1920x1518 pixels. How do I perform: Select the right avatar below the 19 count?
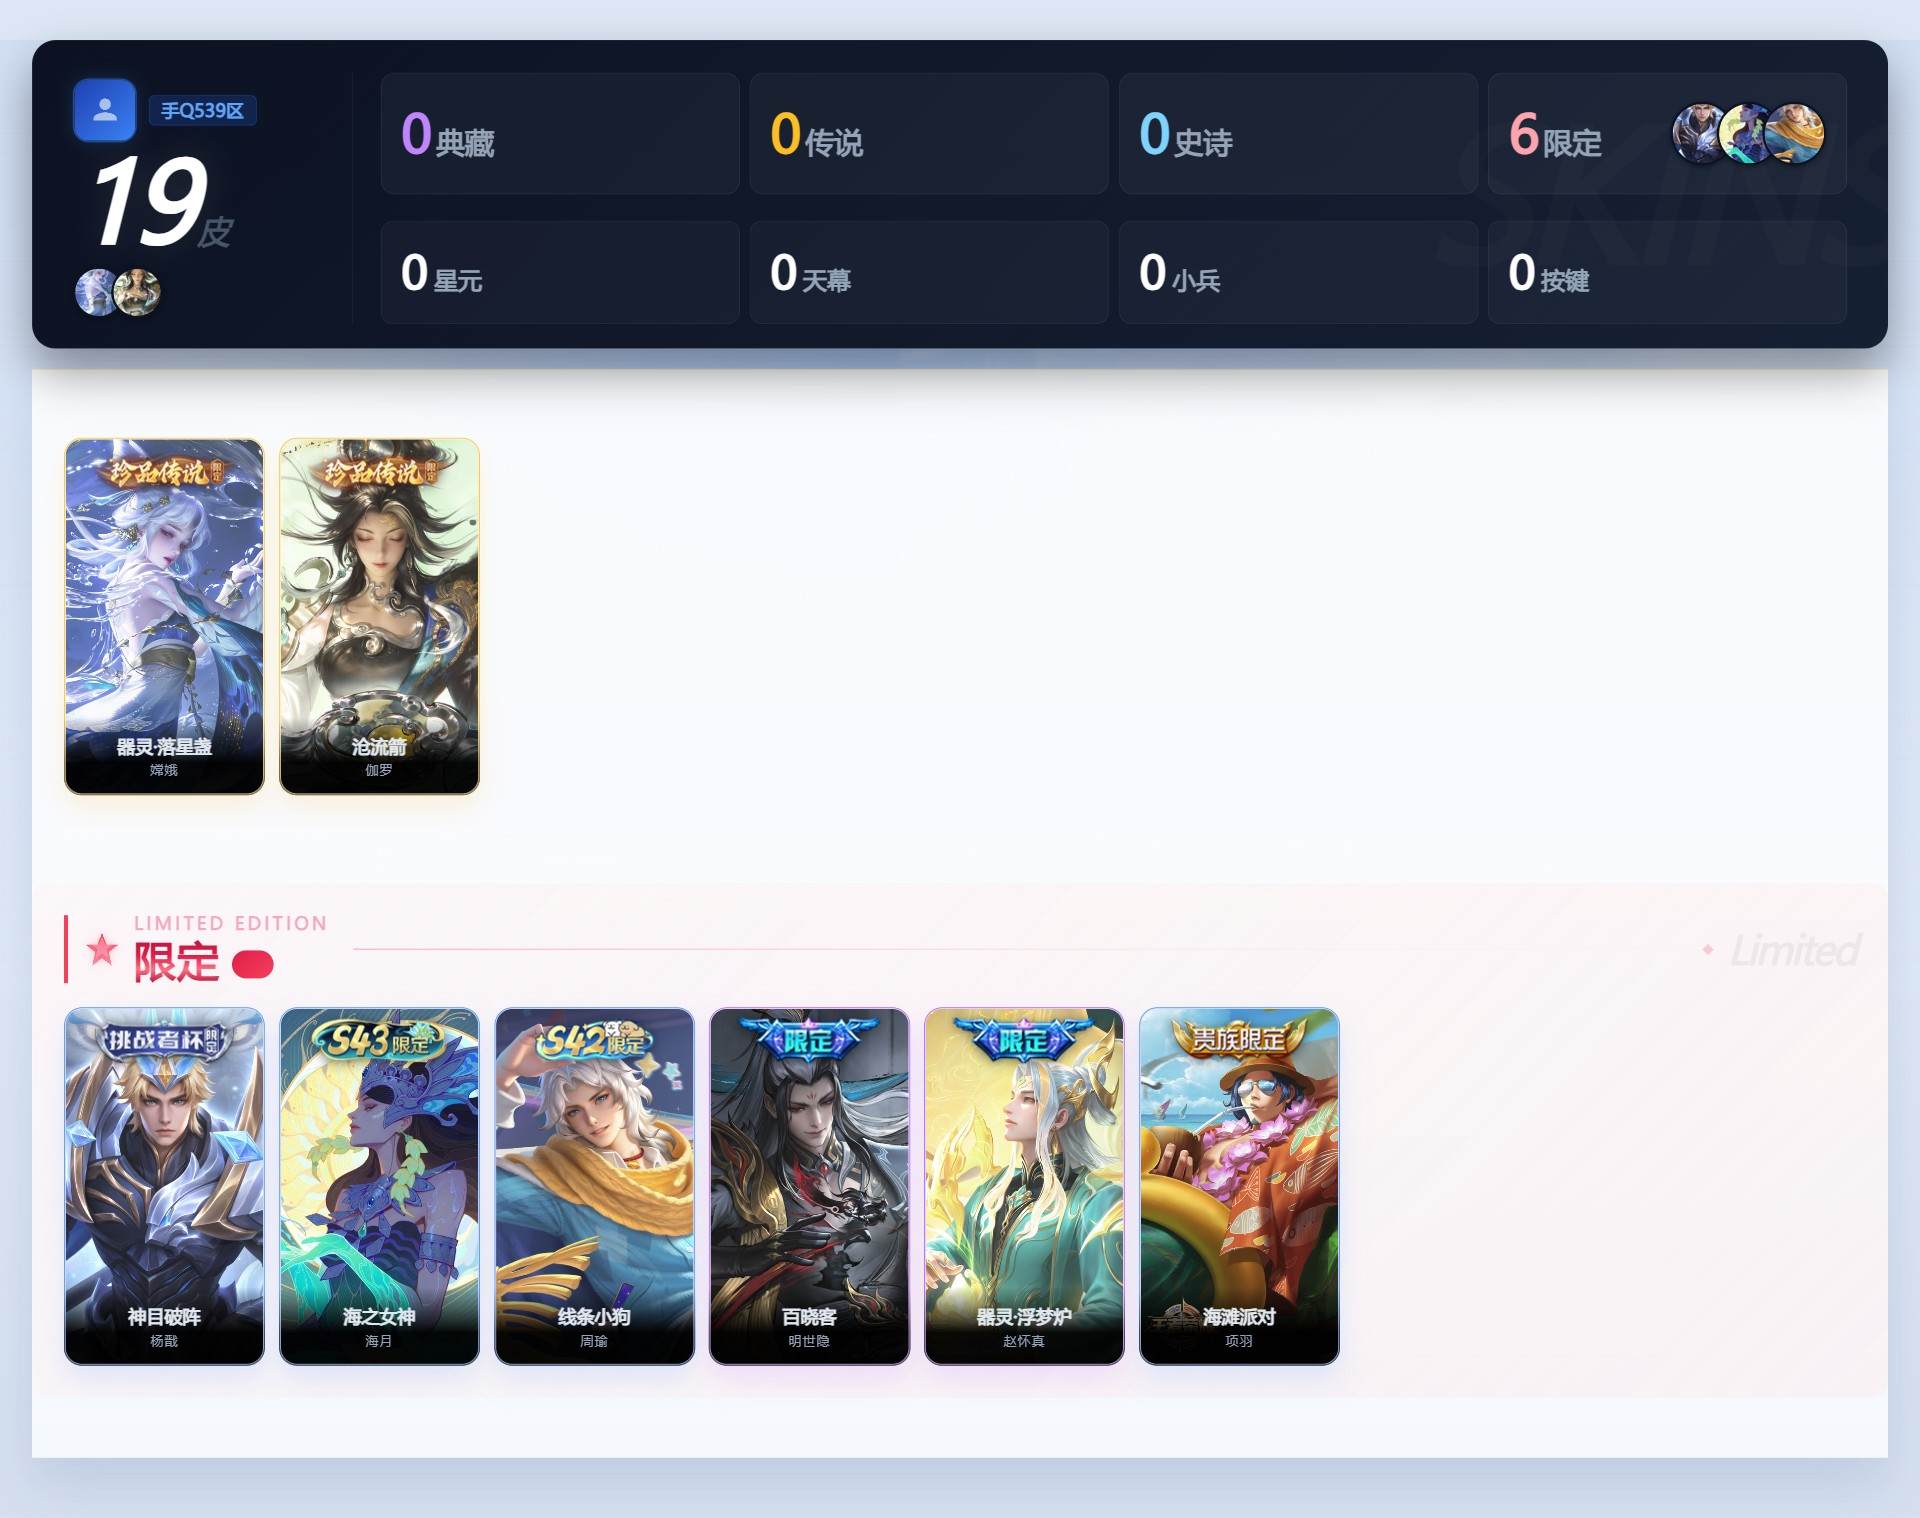(x=137, y=292)
